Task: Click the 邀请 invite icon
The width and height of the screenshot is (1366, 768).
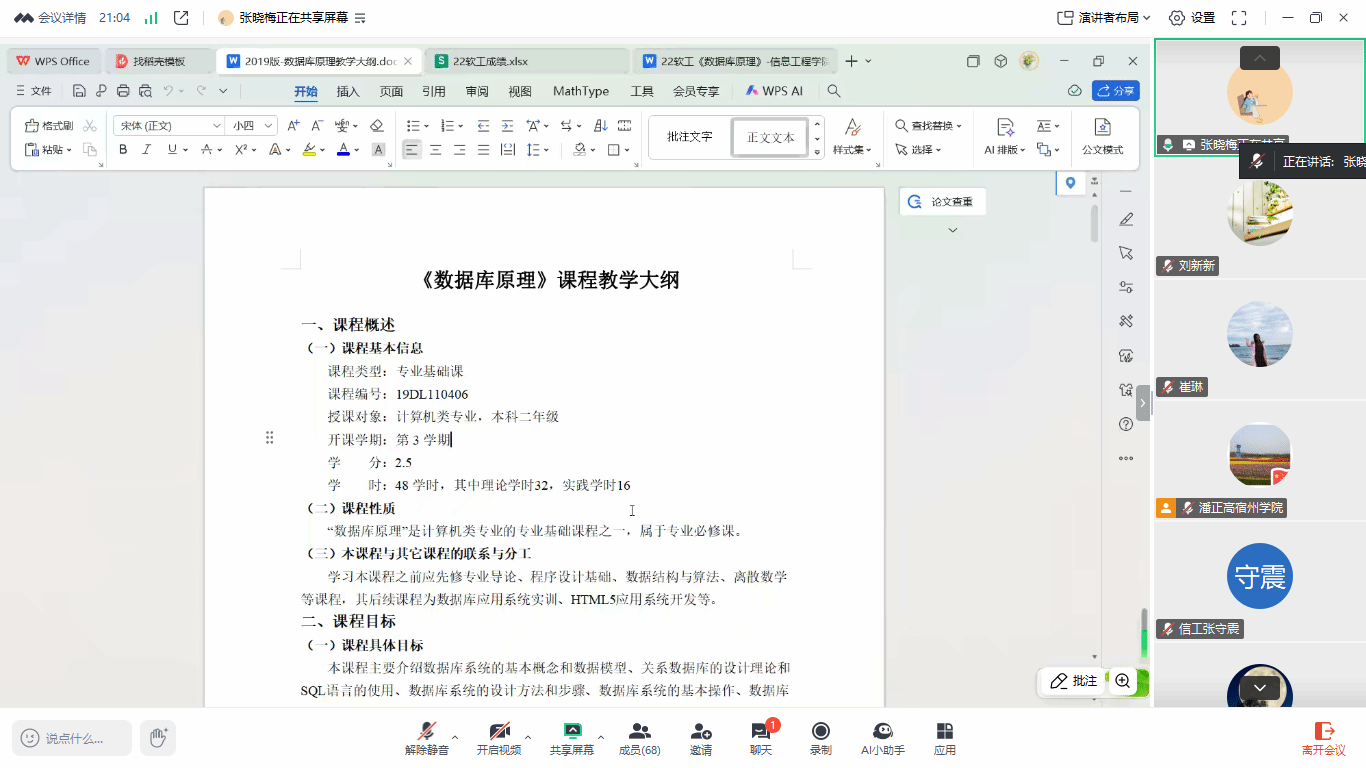Action: (x=701, y=738)
